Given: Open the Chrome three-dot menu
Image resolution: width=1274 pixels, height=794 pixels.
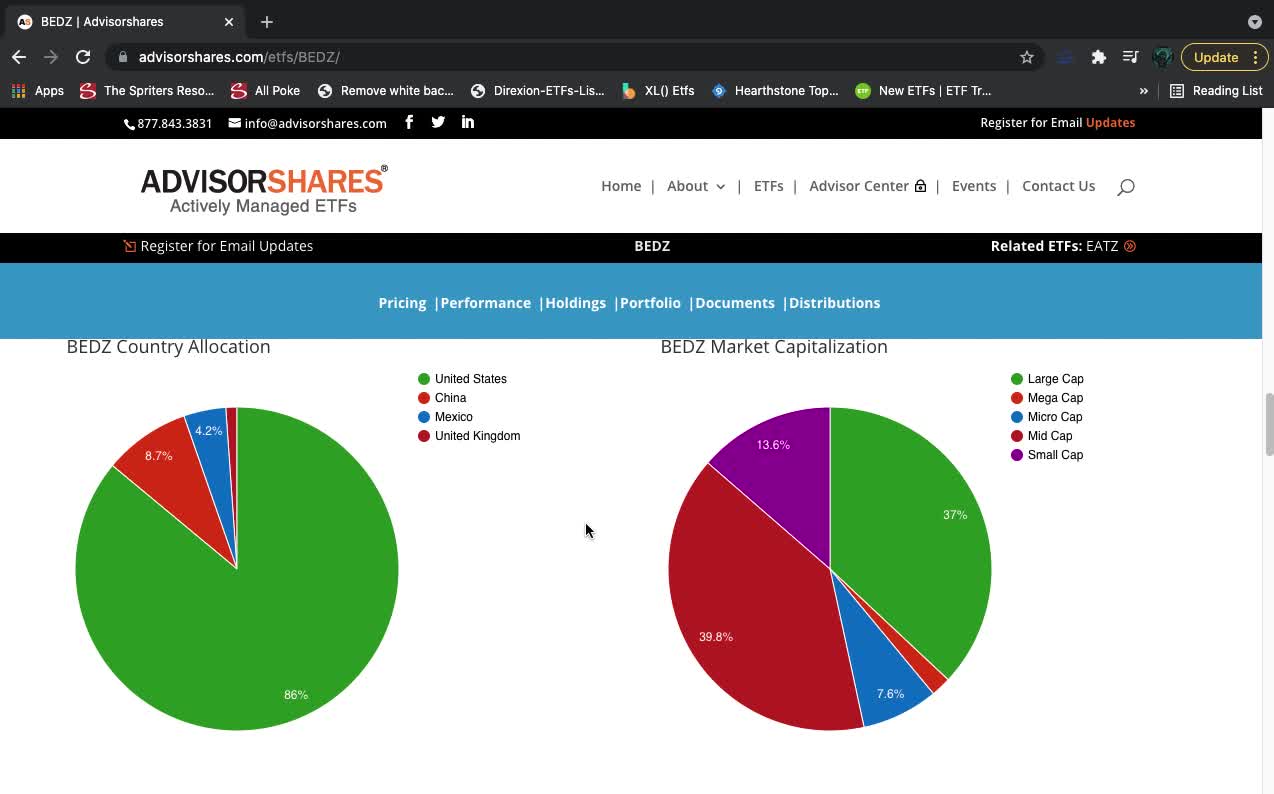Looking at the screenshot, I should click(1255, 57).
